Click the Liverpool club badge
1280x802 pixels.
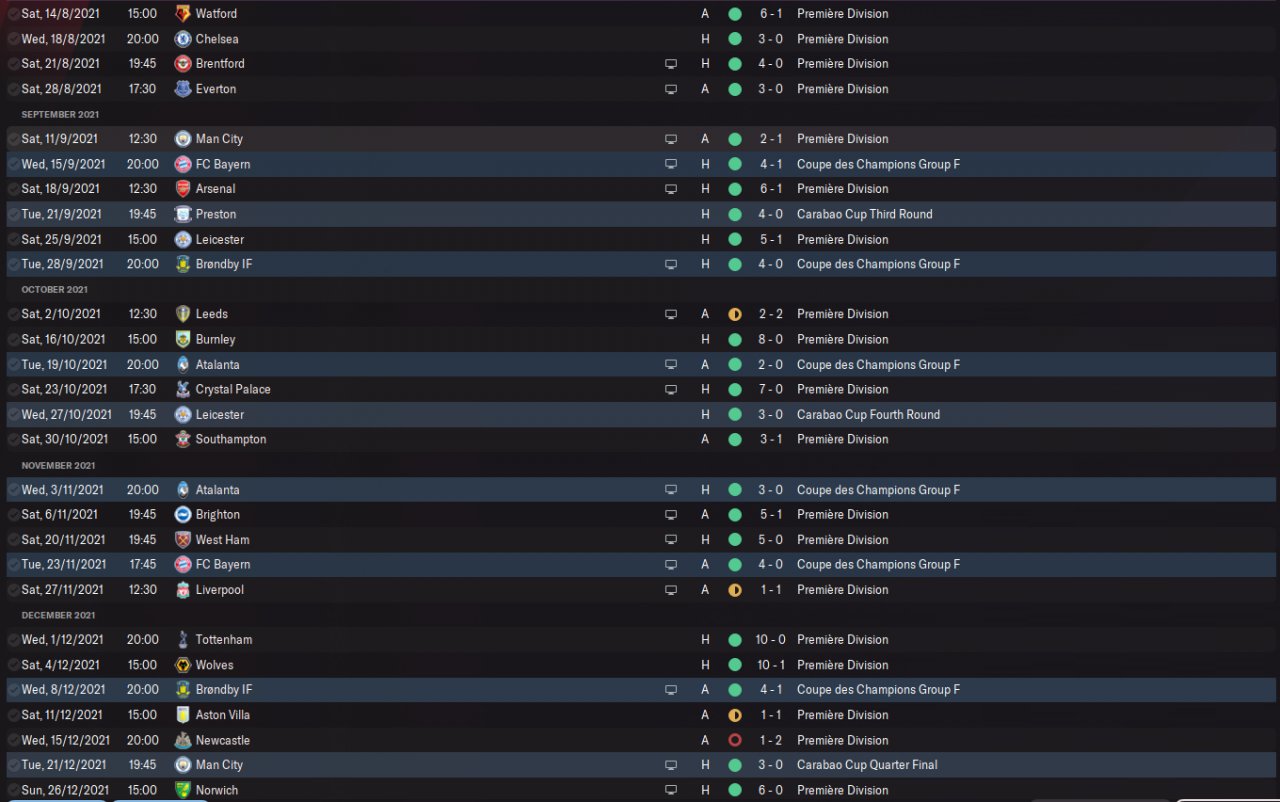tap(183, 590)
